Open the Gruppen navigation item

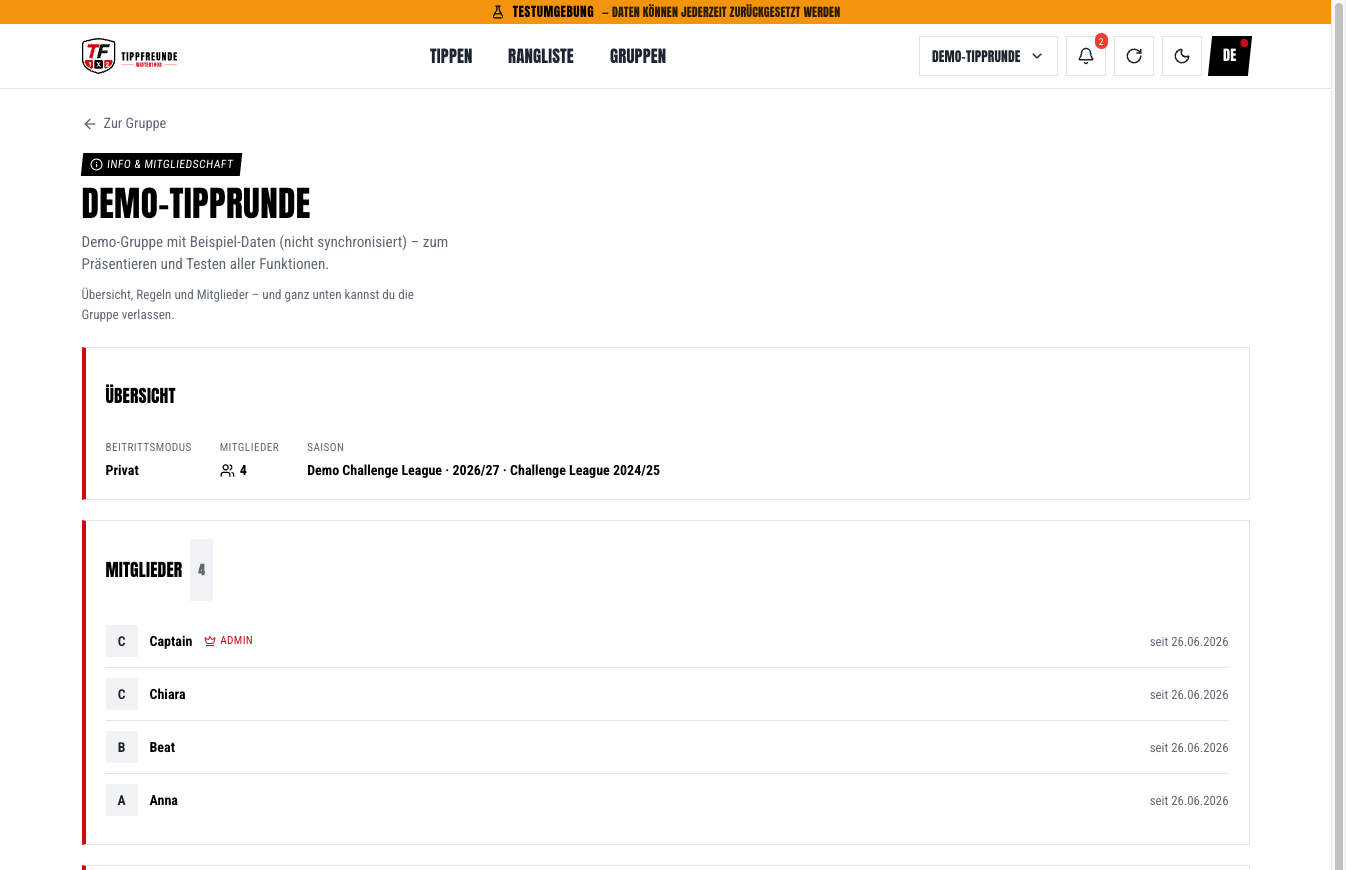(x=638, y=56)
